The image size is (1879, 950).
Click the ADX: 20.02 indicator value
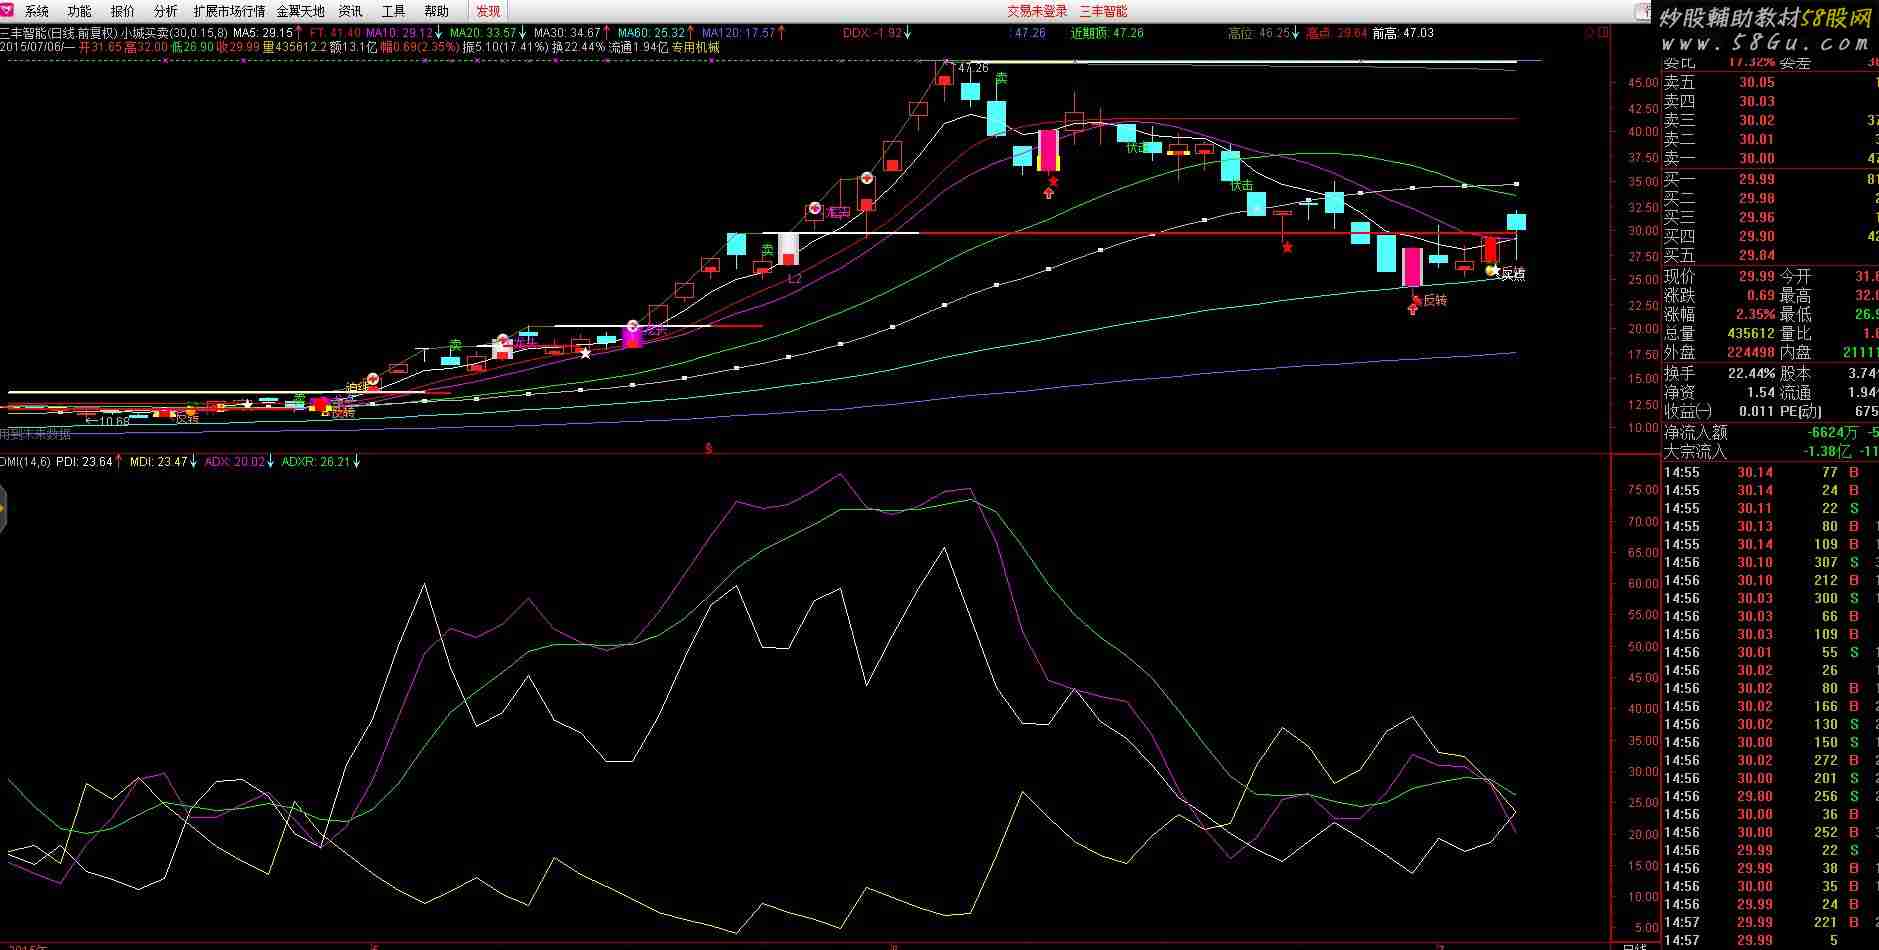[234, 462]
